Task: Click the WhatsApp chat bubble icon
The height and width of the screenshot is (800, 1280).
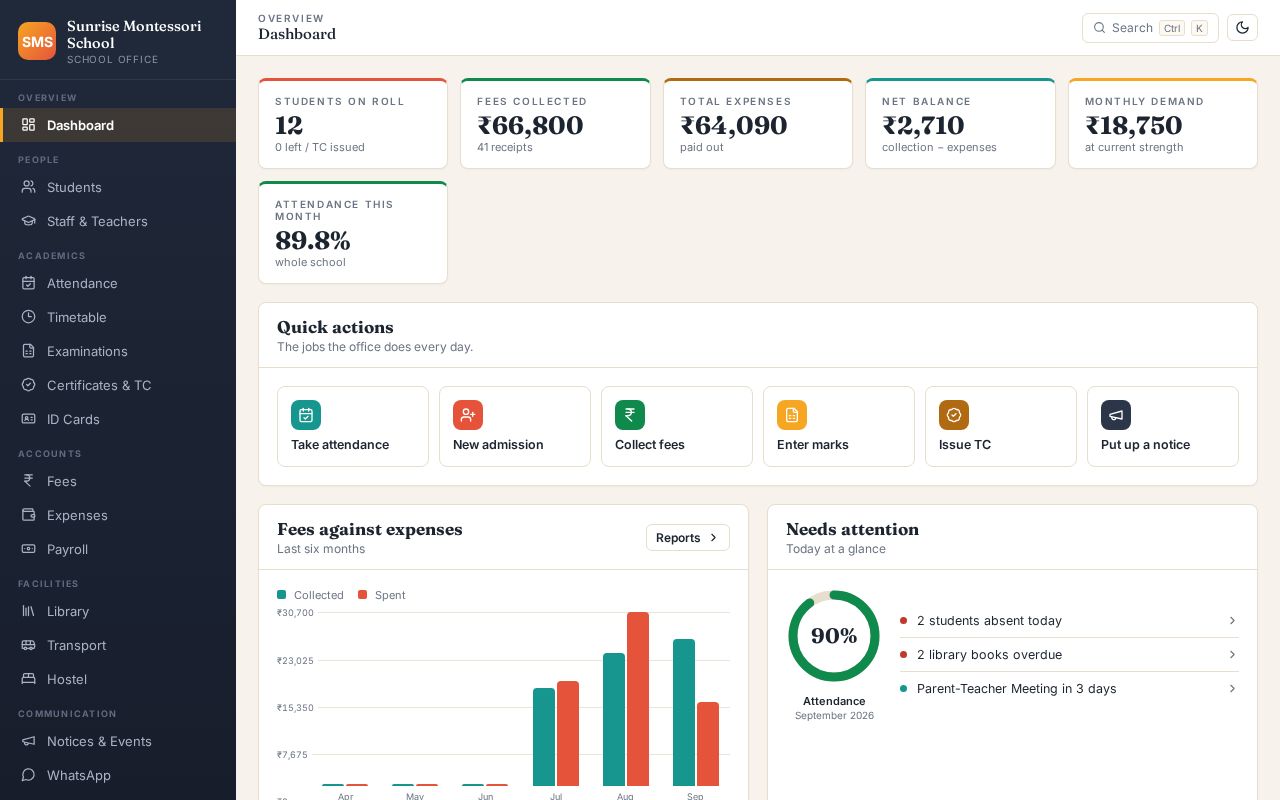Action: (29, 775)
